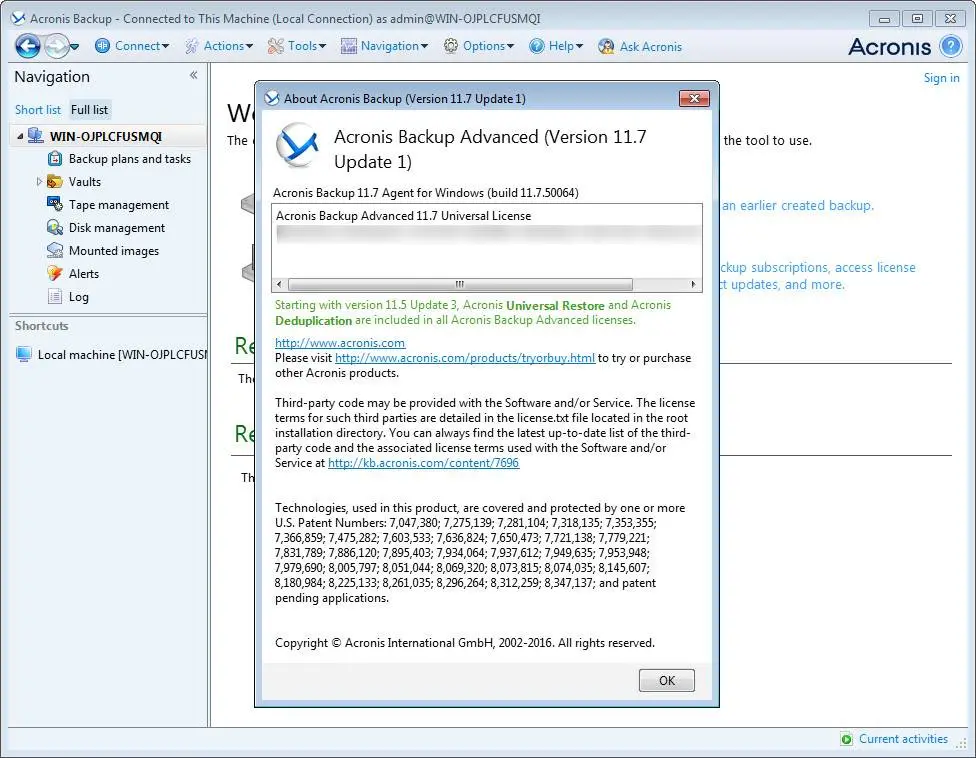Viewport: 976px width, 758px height.
Task: Click the Log document icon
Action: [55, 296]
